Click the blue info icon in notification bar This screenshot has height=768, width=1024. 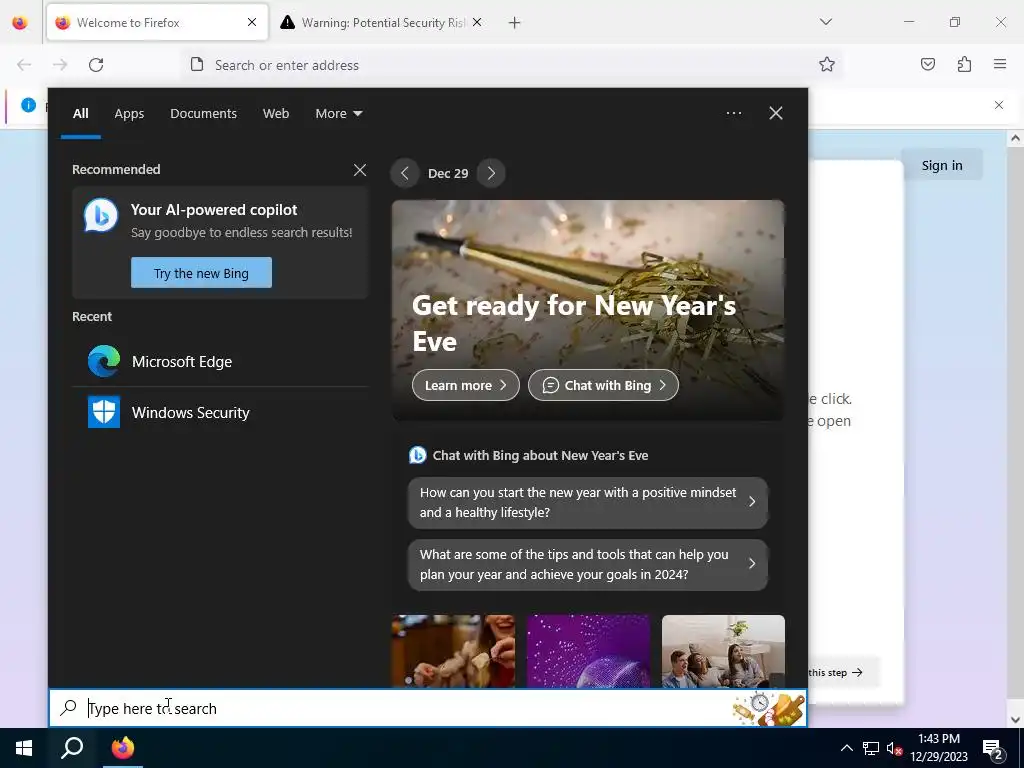[x=28, y=104]
